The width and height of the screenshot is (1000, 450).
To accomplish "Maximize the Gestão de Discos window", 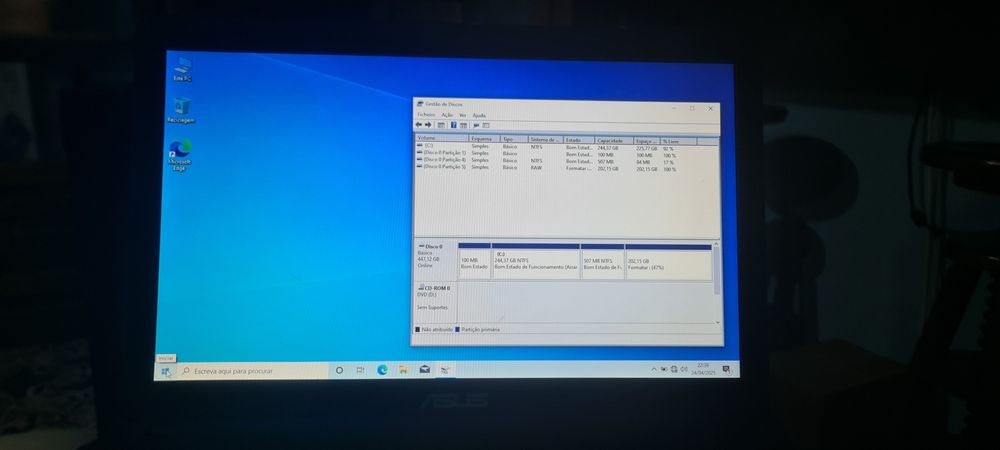I will tap(692, 108).
